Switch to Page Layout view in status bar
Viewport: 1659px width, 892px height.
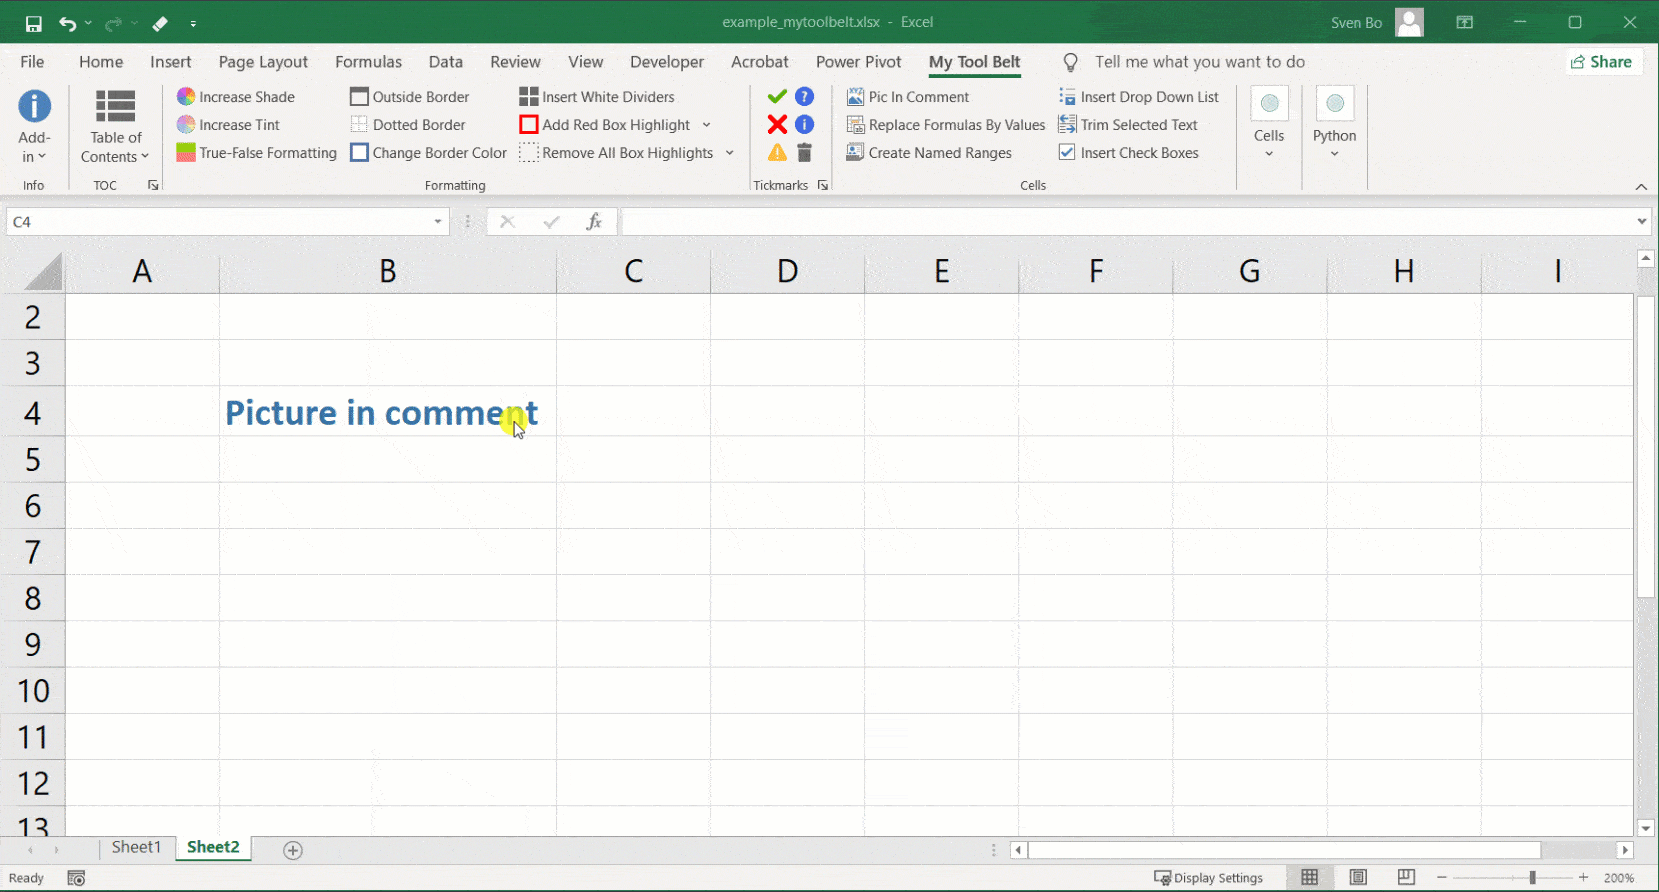[1357, 878]
